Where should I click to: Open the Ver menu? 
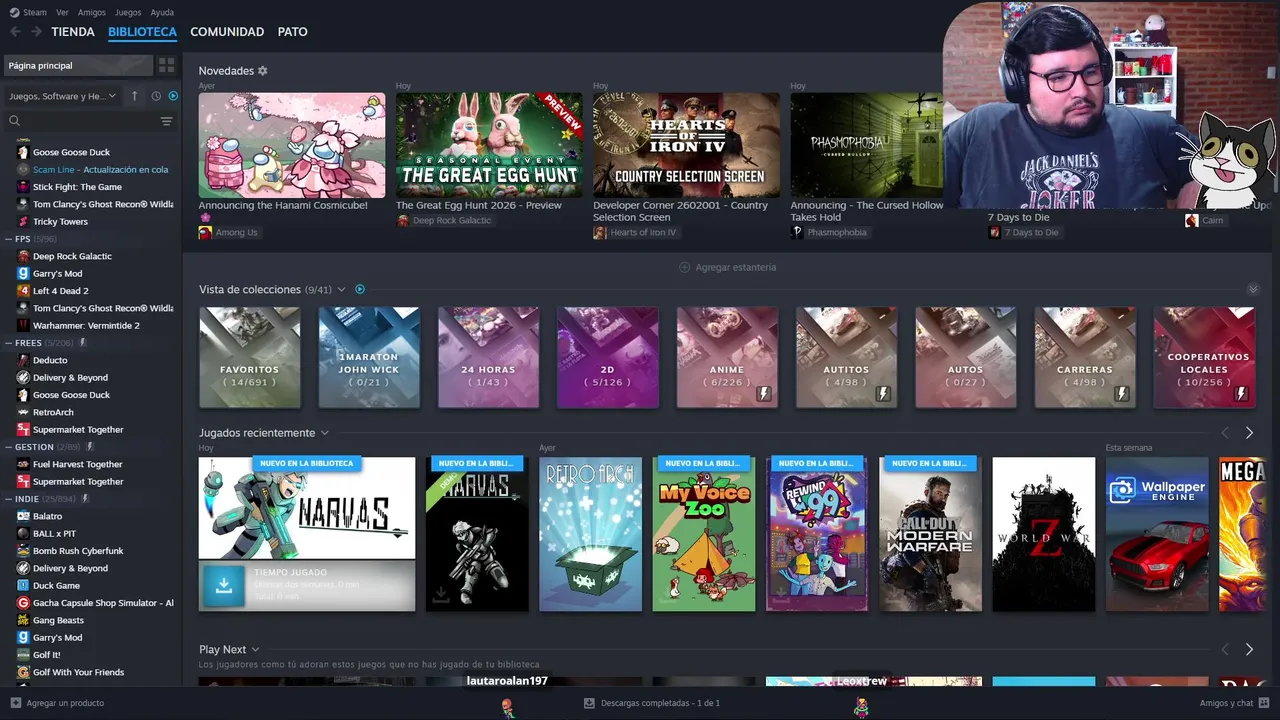point(63,12)
